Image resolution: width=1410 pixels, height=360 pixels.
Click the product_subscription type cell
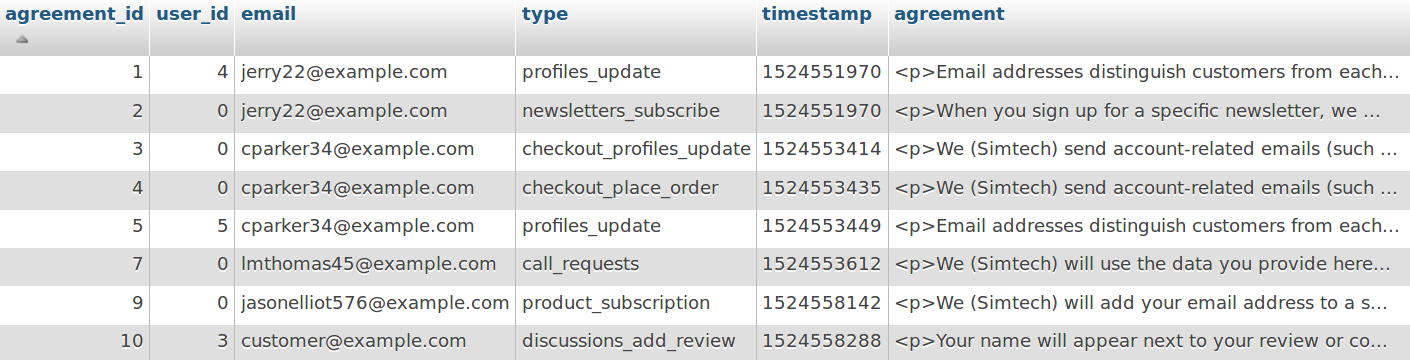point(636,303)
